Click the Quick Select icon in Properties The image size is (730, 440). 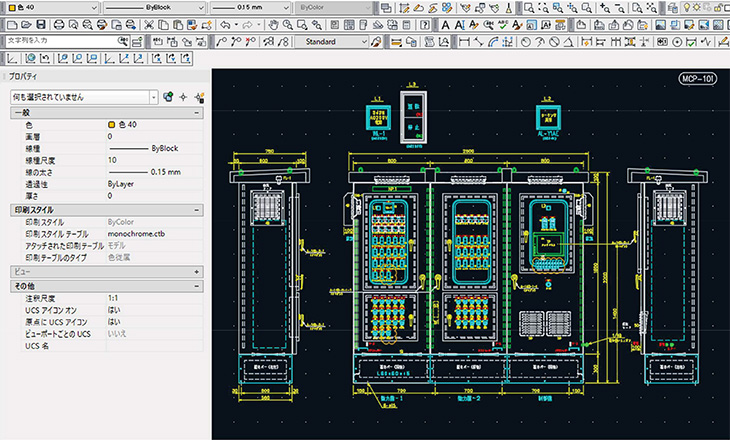(x=168, y=97)
